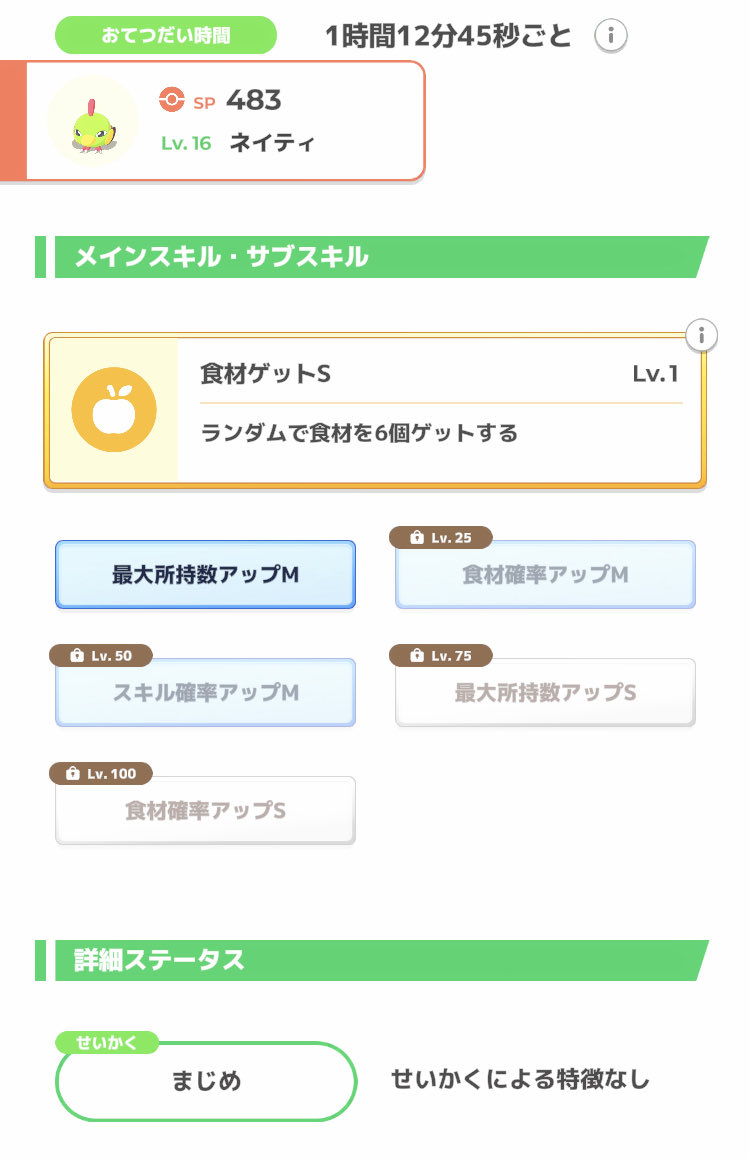Tap the まじめ nature button
This screenshot has width=750, height=1159.
pos(205,1081)
